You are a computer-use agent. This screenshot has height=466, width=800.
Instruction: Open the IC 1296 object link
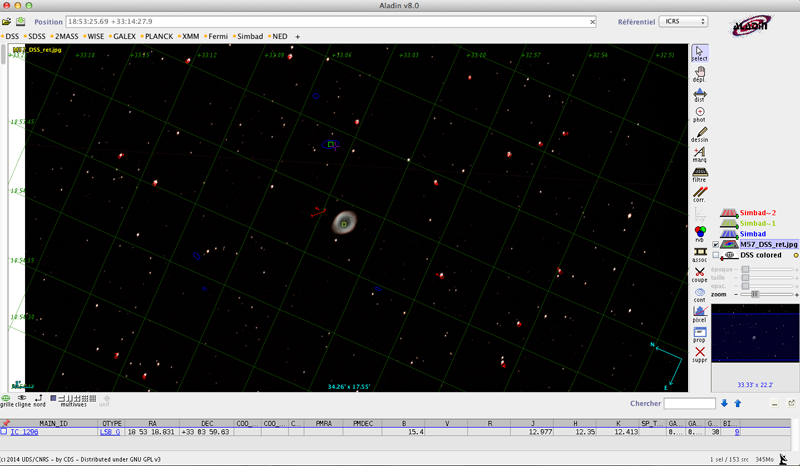pos(25,432)
